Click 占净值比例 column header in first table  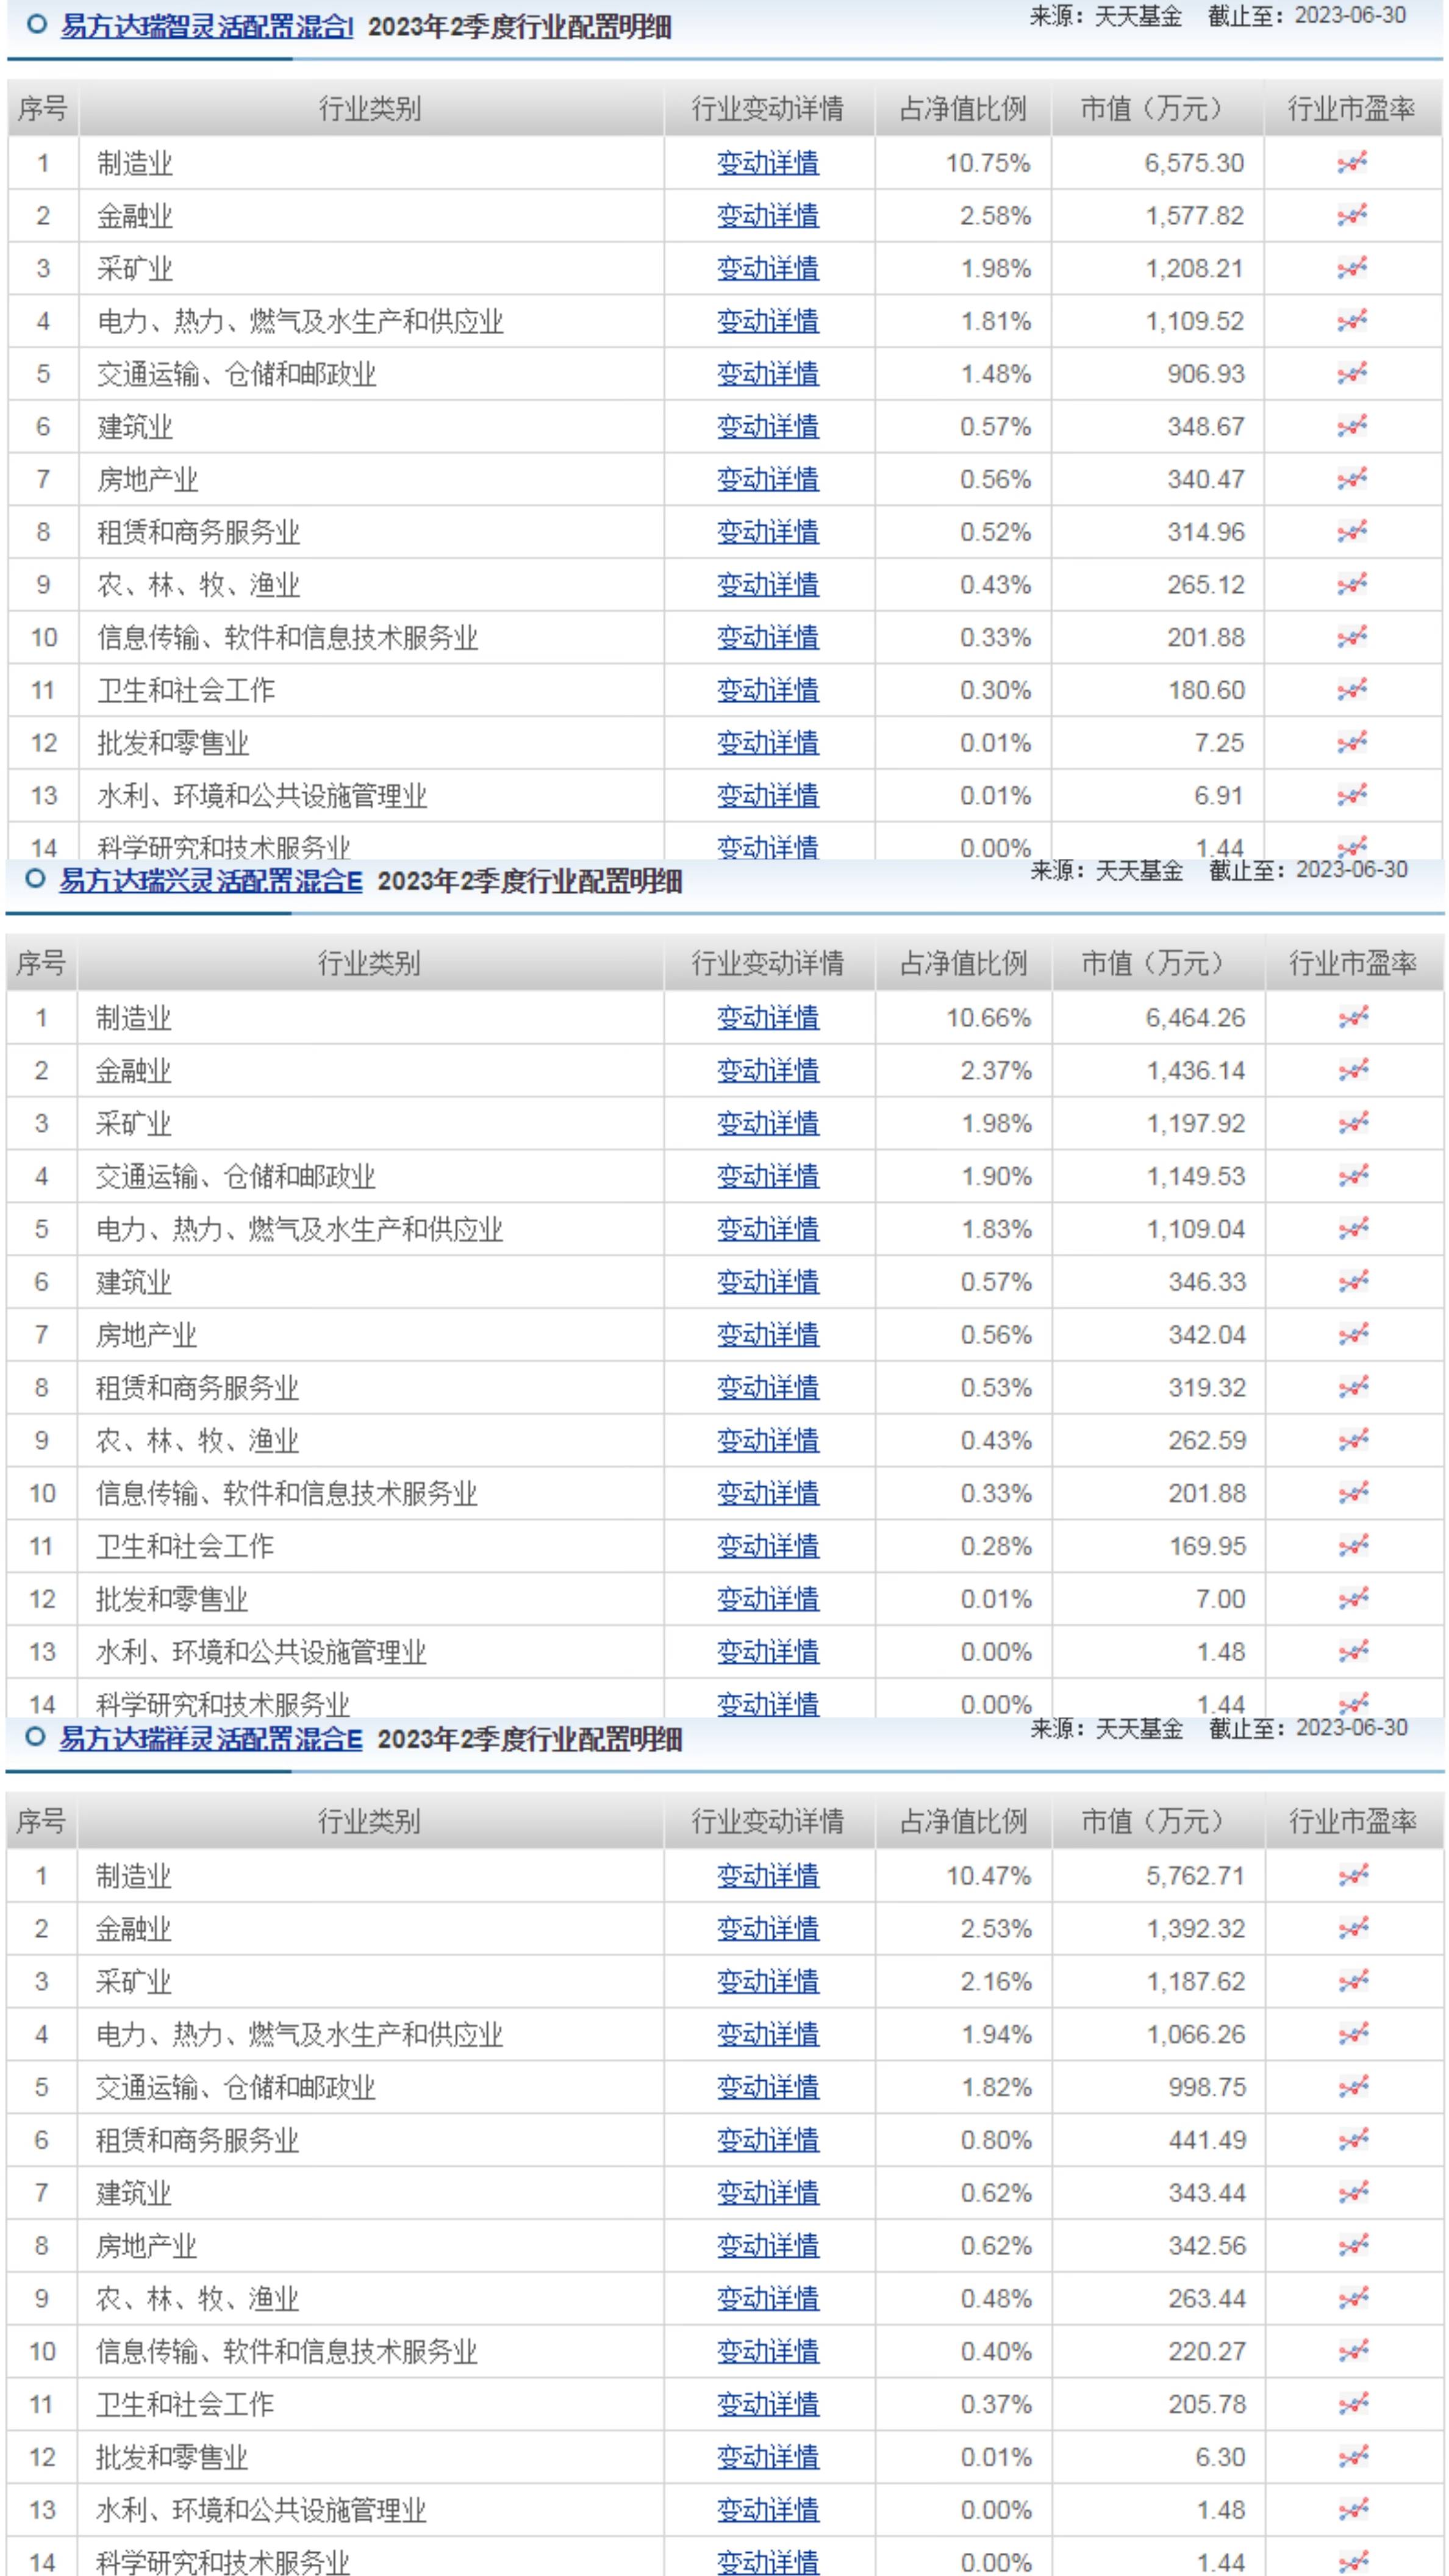click(x=962, y=109)
